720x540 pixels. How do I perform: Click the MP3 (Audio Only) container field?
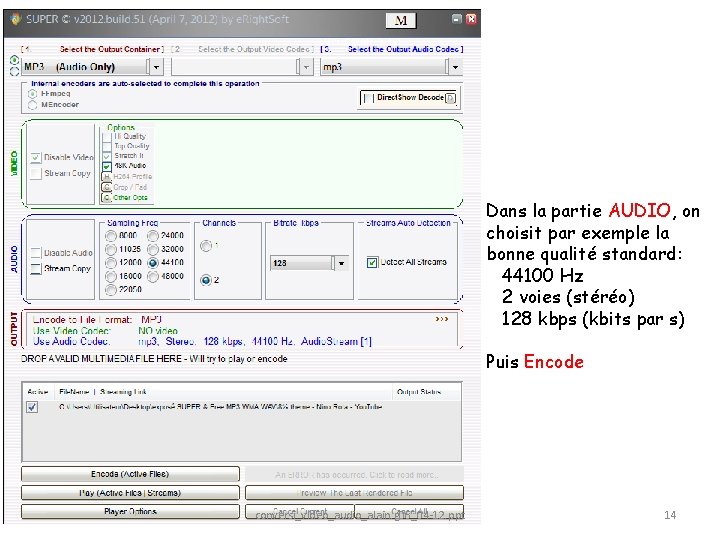click(86, 67)
